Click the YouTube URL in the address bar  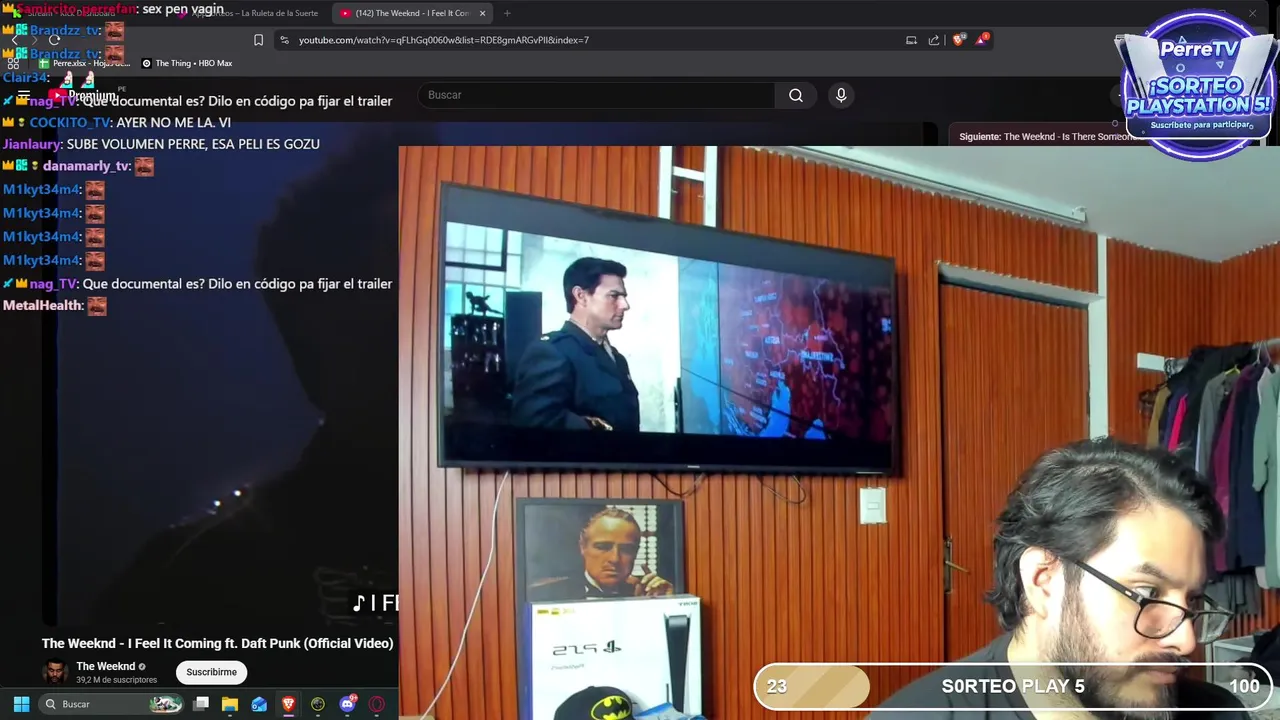tap(443, 40)
